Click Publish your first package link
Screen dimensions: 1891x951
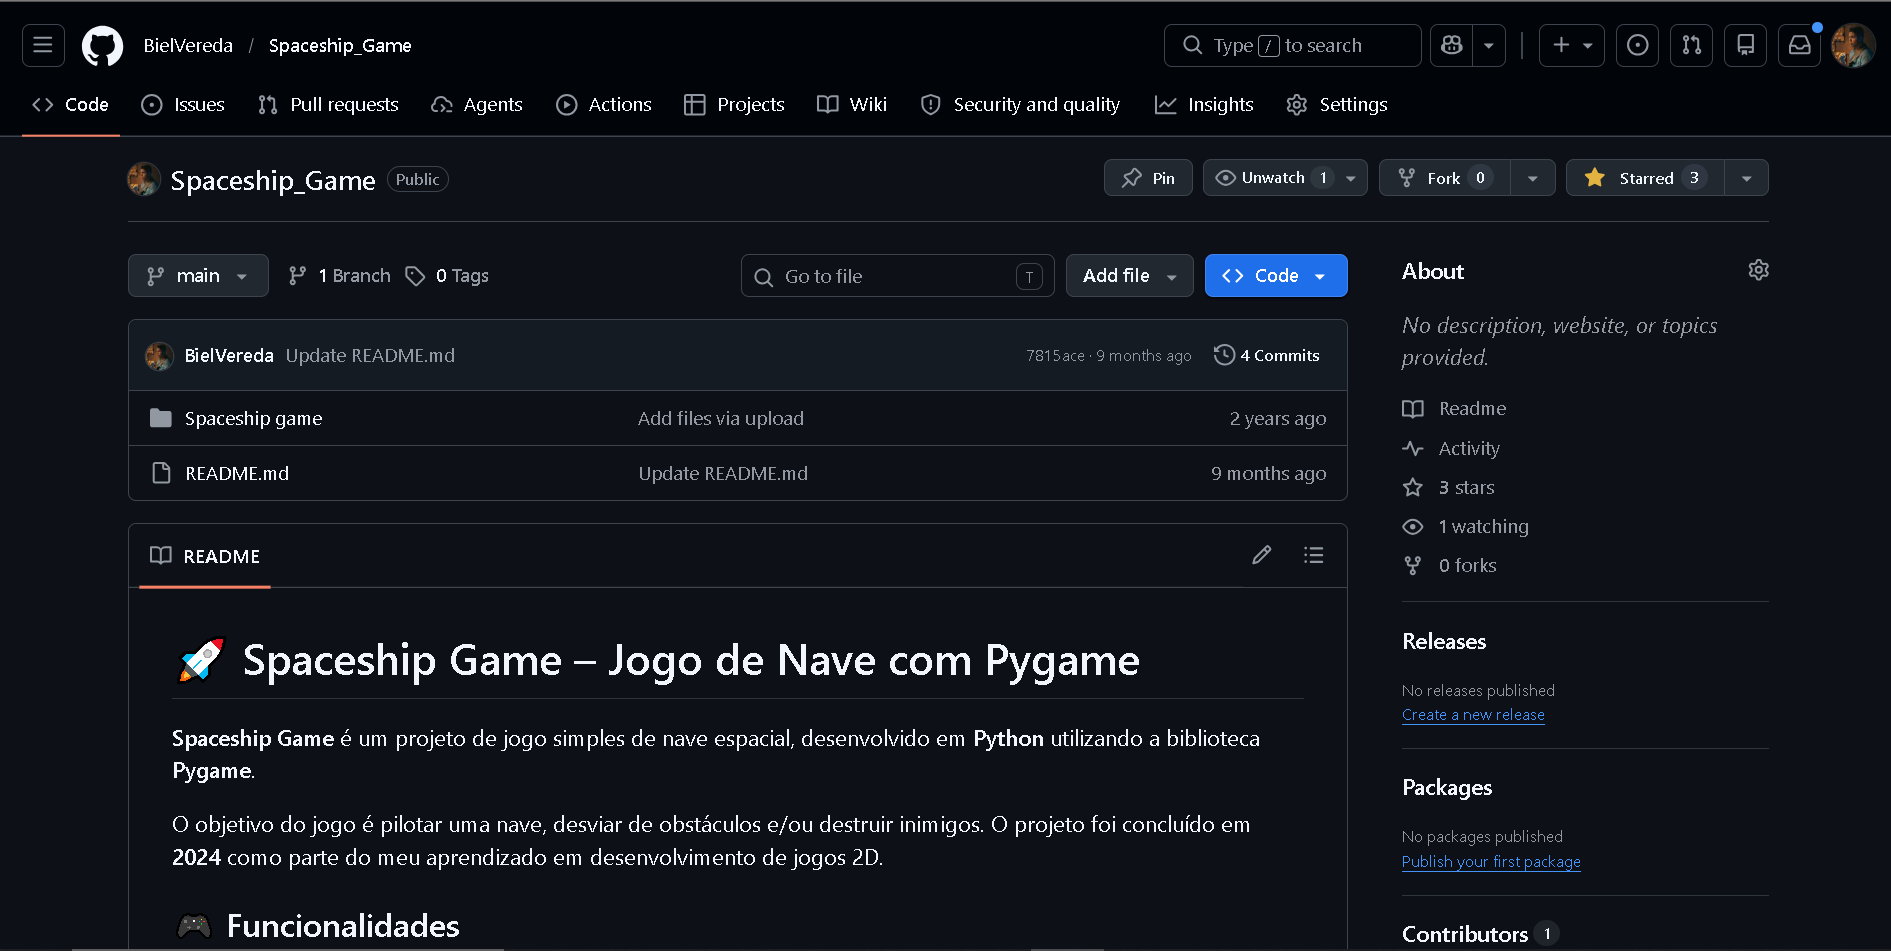click(1491, 862)
